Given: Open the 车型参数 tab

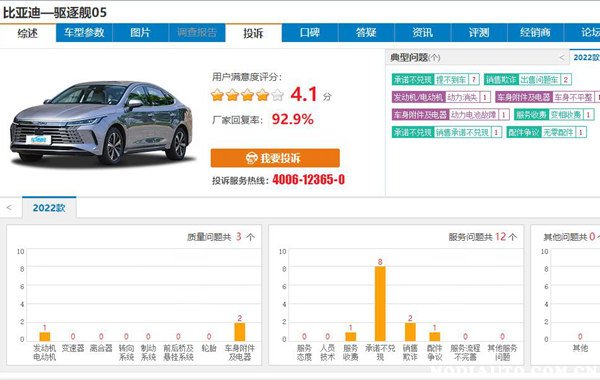Looking at the screenshot, I should [84, 33].
